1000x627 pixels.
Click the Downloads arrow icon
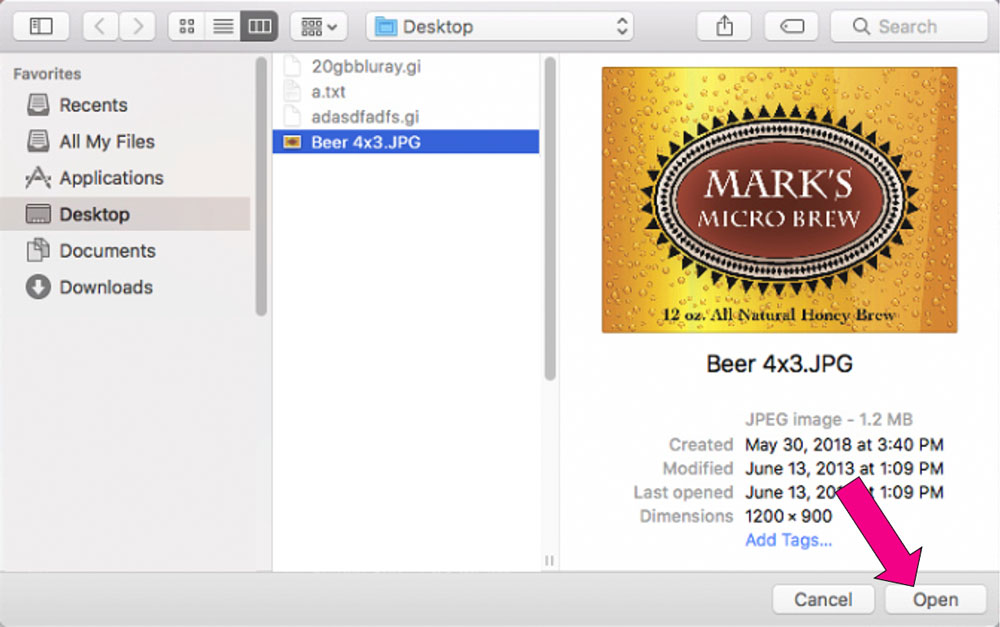click(x=38, y=287)
